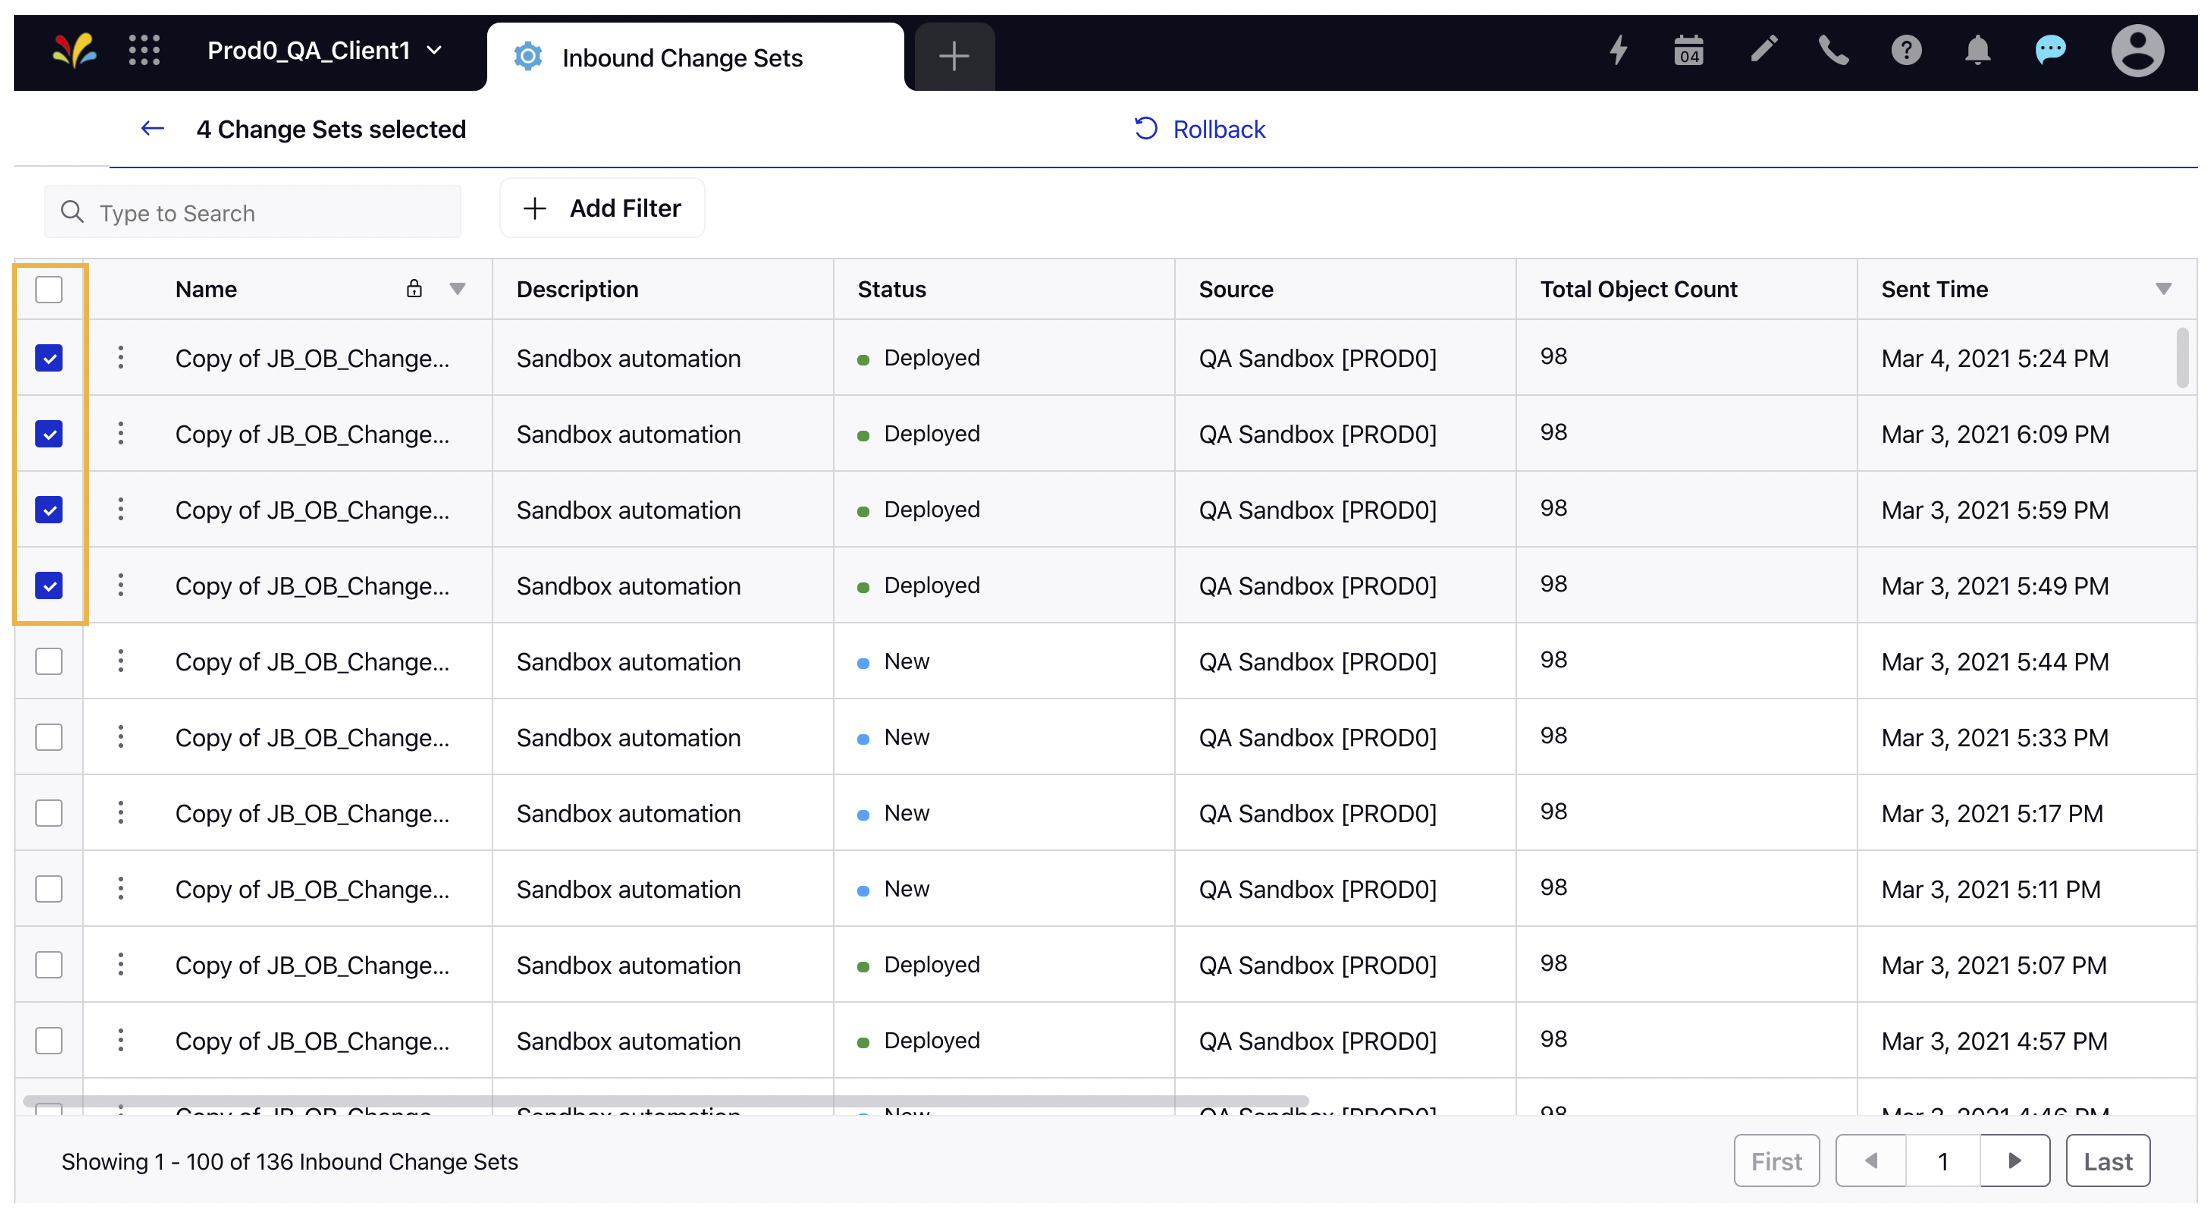This screenshot has width=2206, height=1226.
Task: Click the next page arrow button
Action: pyautogui.click(x=2016, y=1161)
